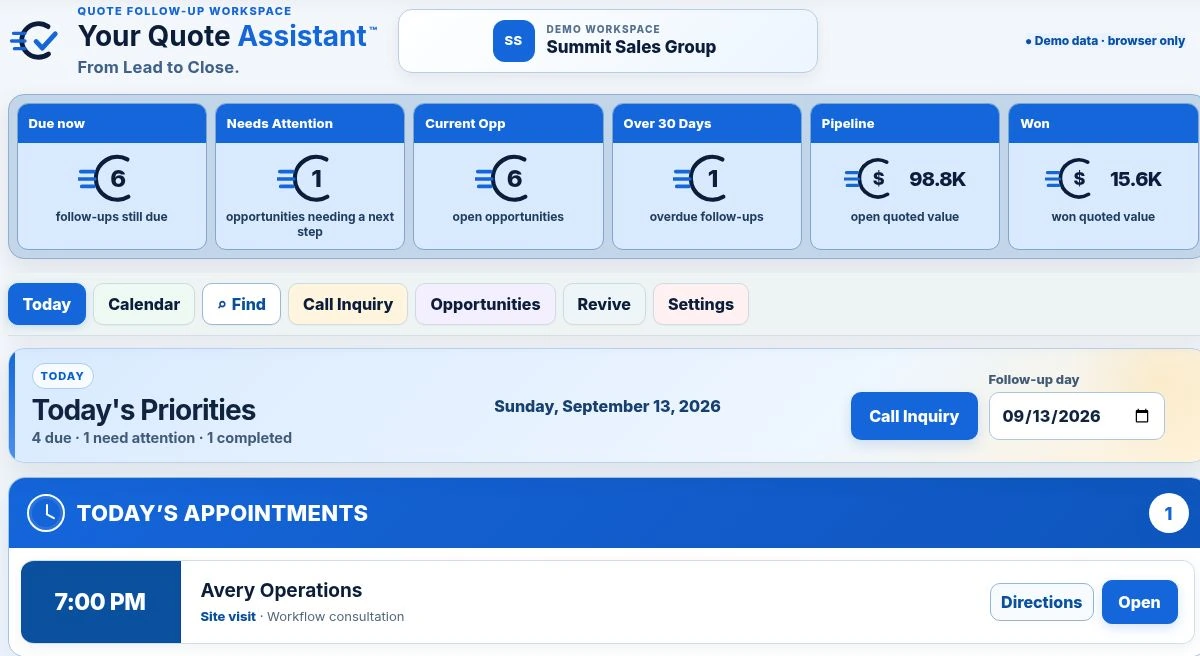Screen dimensions: 1200x656
Task: Click the Follow-up day date field
Action: click(1076, 416)
